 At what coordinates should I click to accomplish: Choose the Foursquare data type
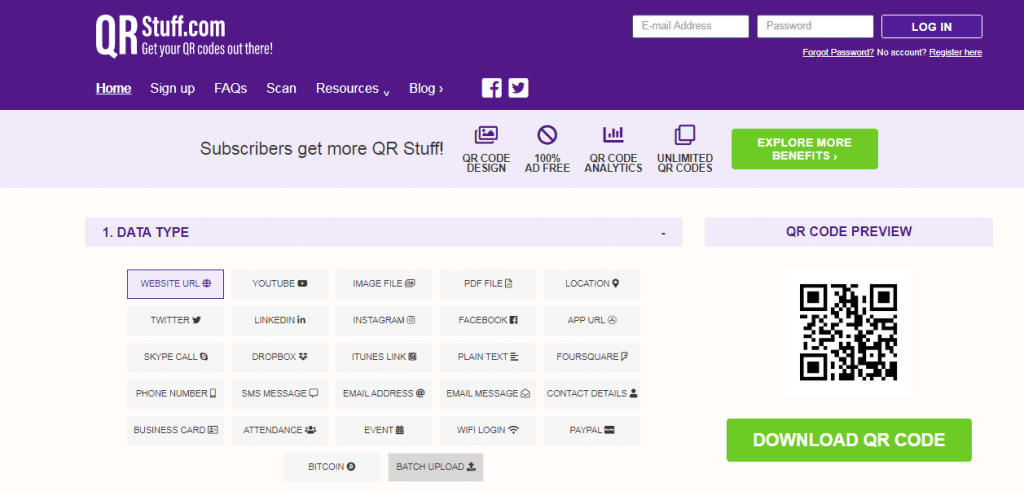click(592, 357)
